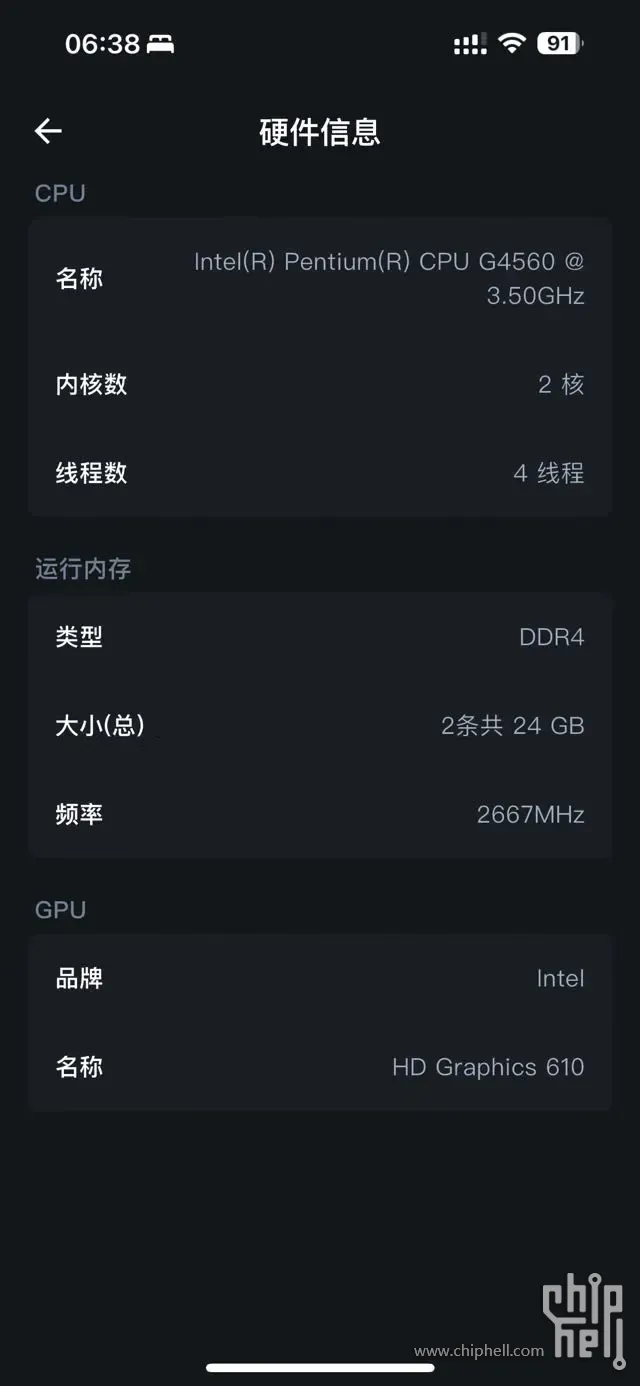Tap the 硬件信息 page title
640x1386 pixels.
pos(320,132)
